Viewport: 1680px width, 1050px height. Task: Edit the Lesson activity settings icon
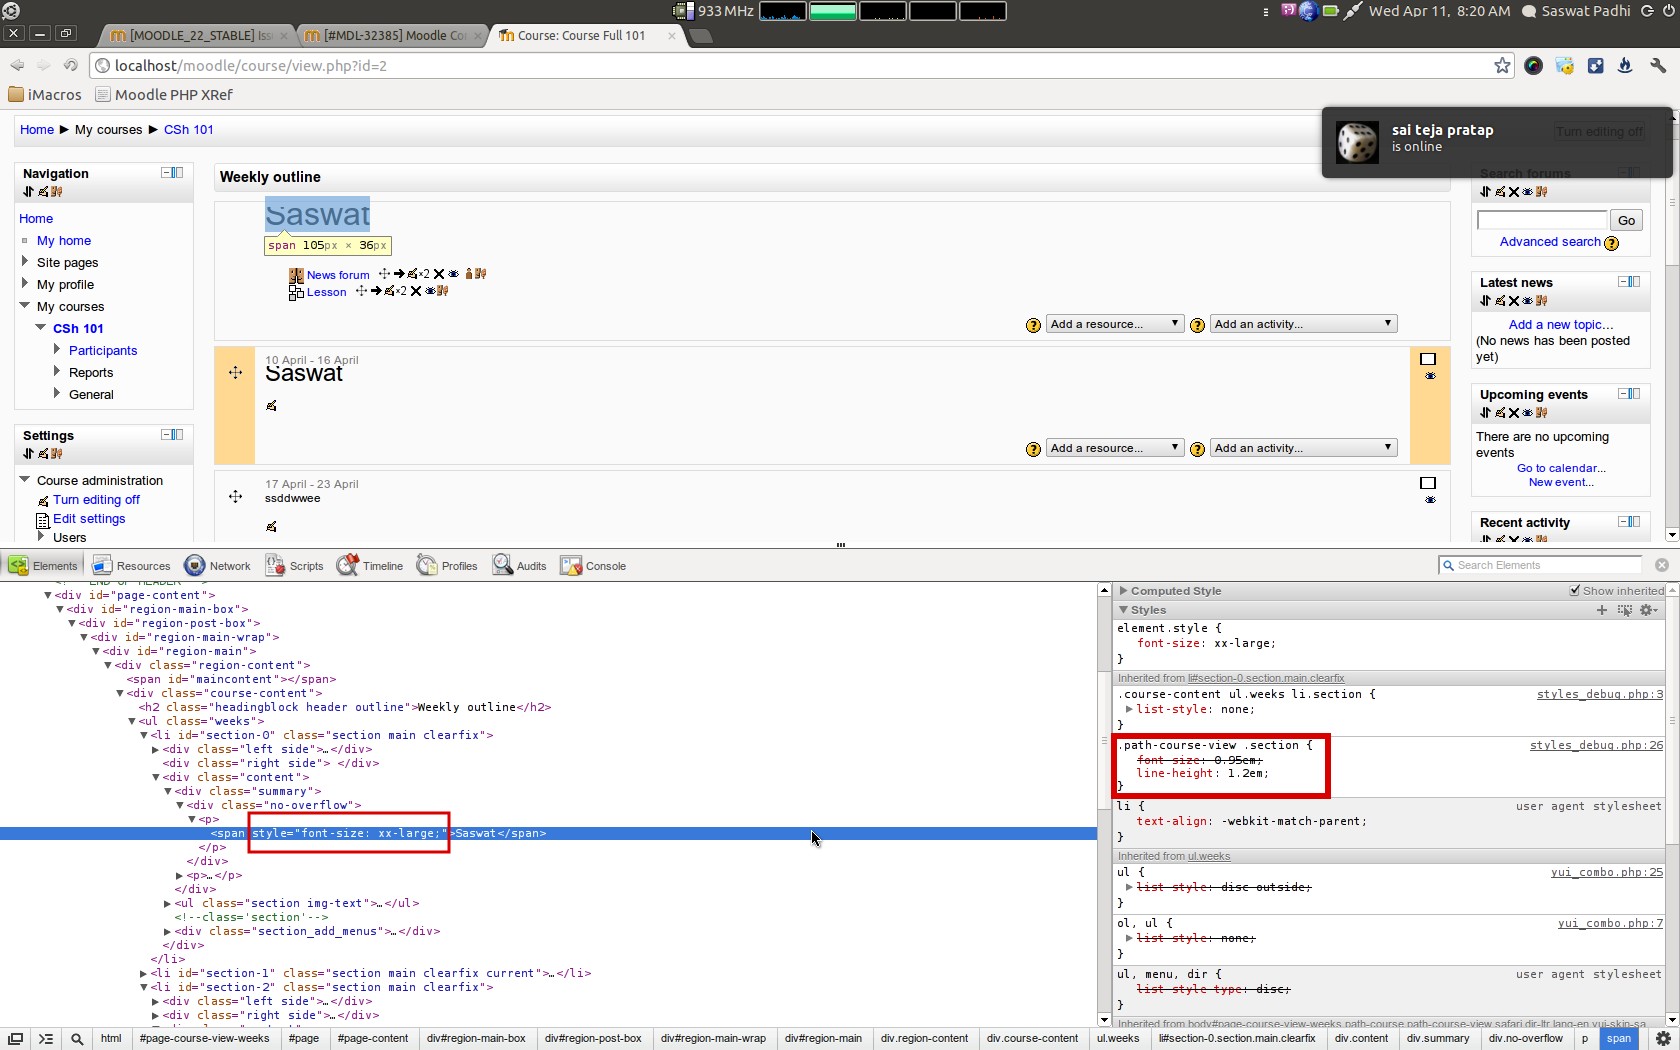coord(389,291)
